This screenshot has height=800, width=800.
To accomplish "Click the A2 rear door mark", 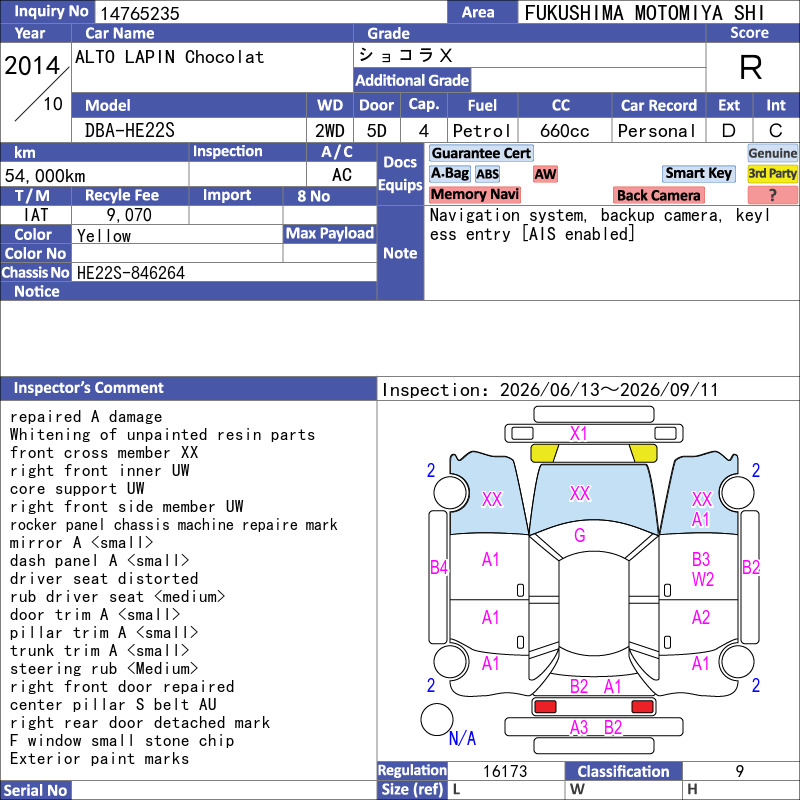I will pyautogui.click(x=701, y=617).
